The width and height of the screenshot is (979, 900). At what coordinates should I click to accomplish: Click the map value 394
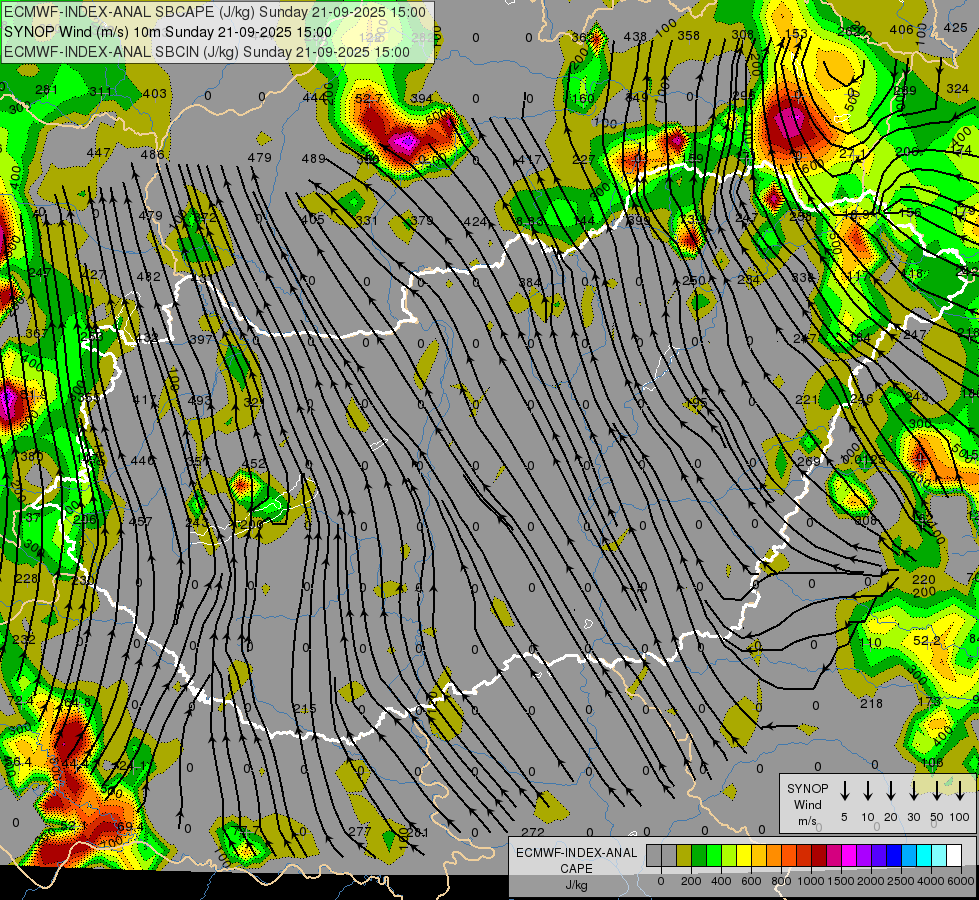(422, 98)
